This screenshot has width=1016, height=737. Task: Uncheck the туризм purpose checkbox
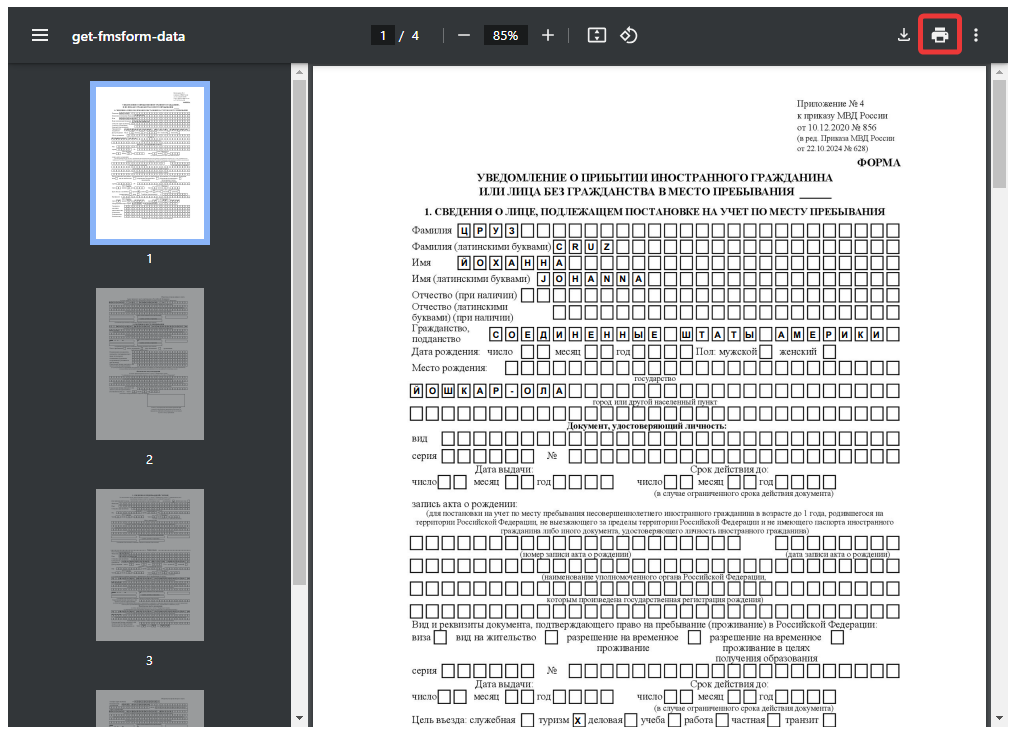point(579,720)
